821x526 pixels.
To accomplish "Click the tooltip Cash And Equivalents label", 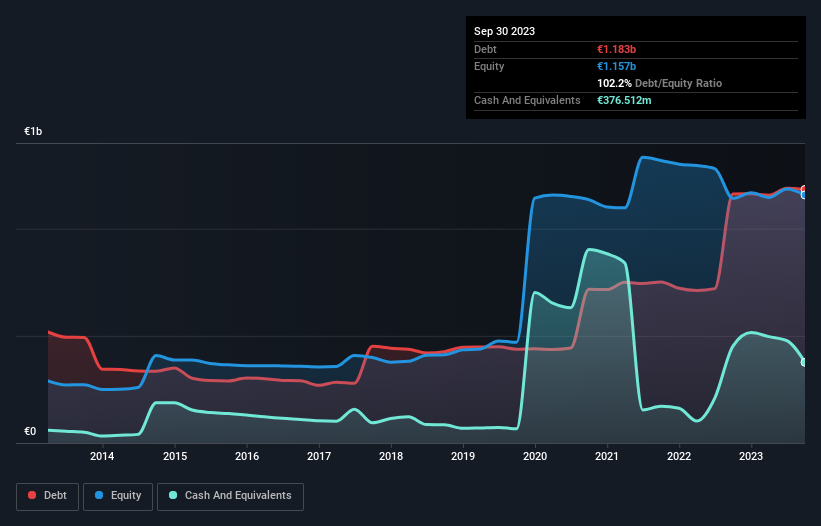I will (x=527, y=100).
